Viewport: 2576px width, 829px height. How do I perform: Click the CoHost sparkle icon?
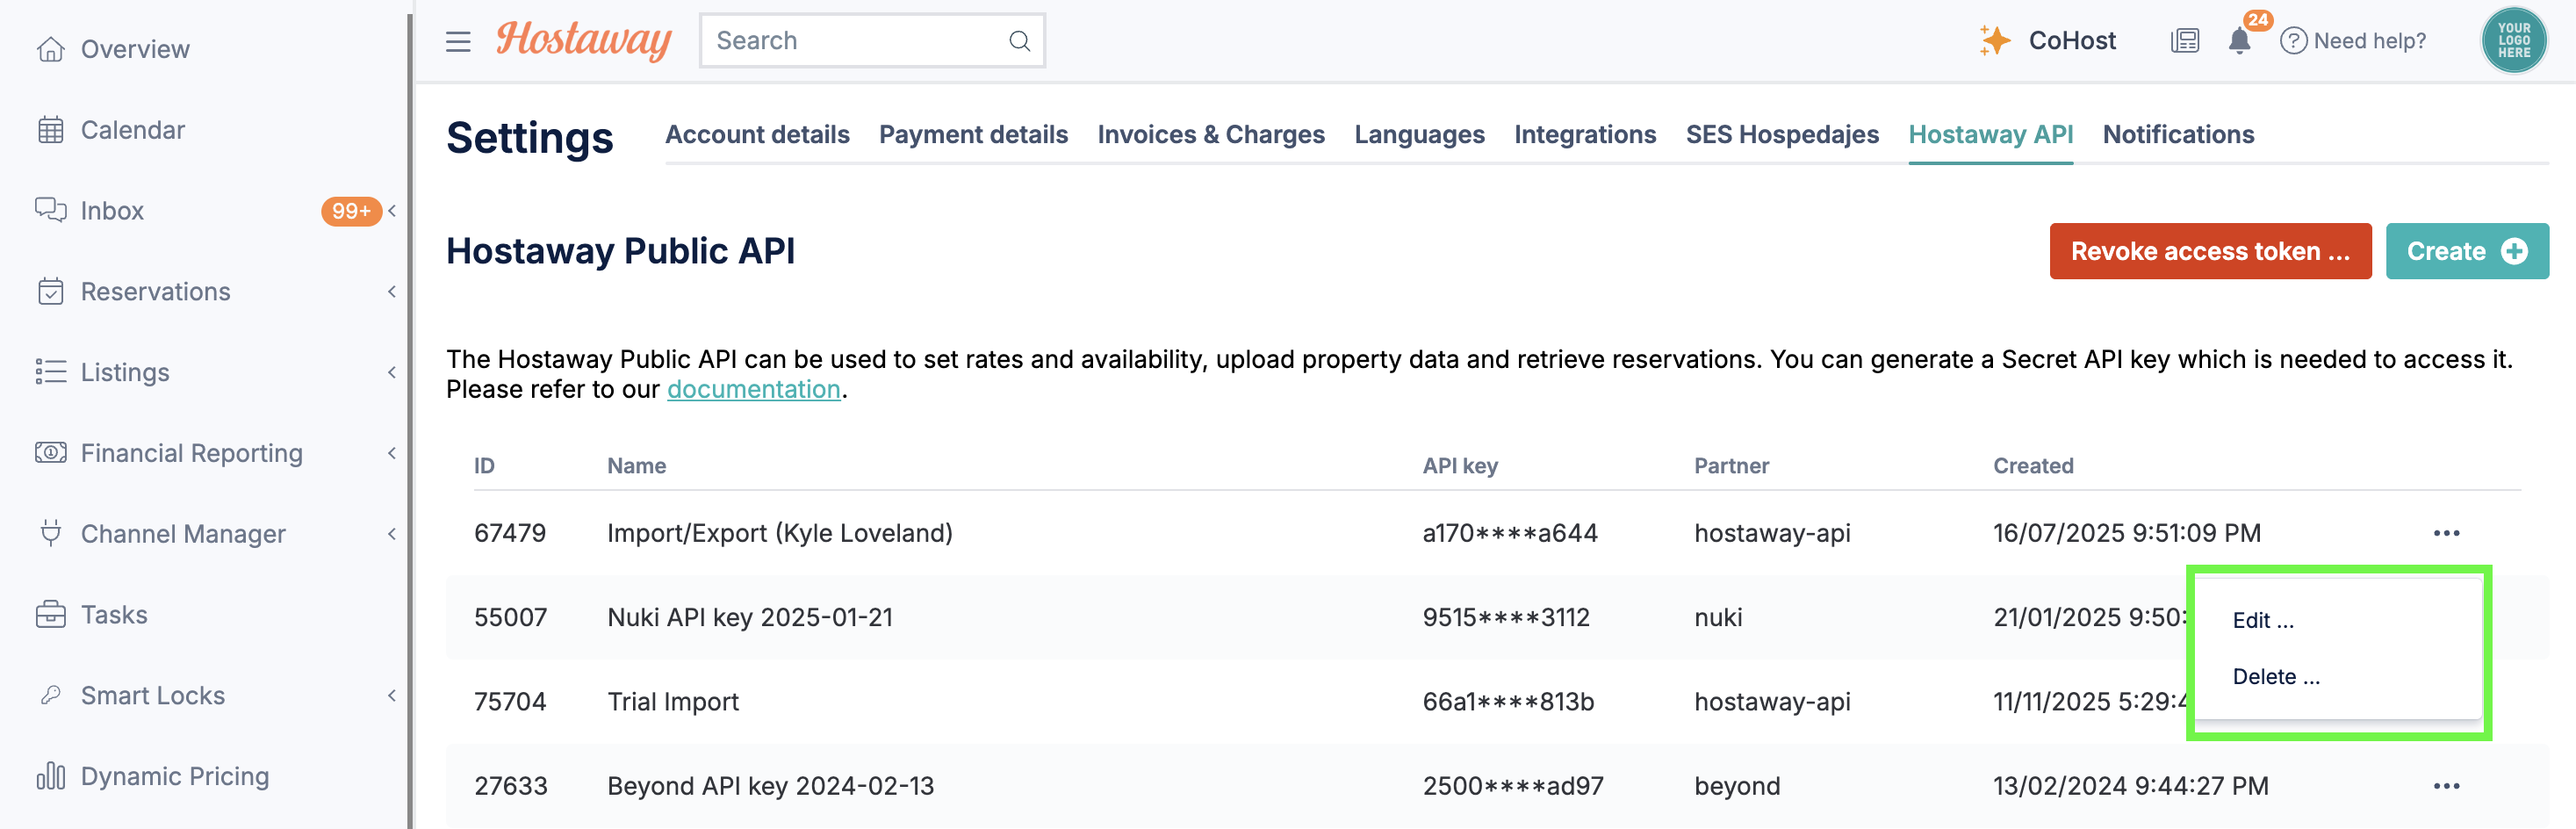(x=1994, y=40)
